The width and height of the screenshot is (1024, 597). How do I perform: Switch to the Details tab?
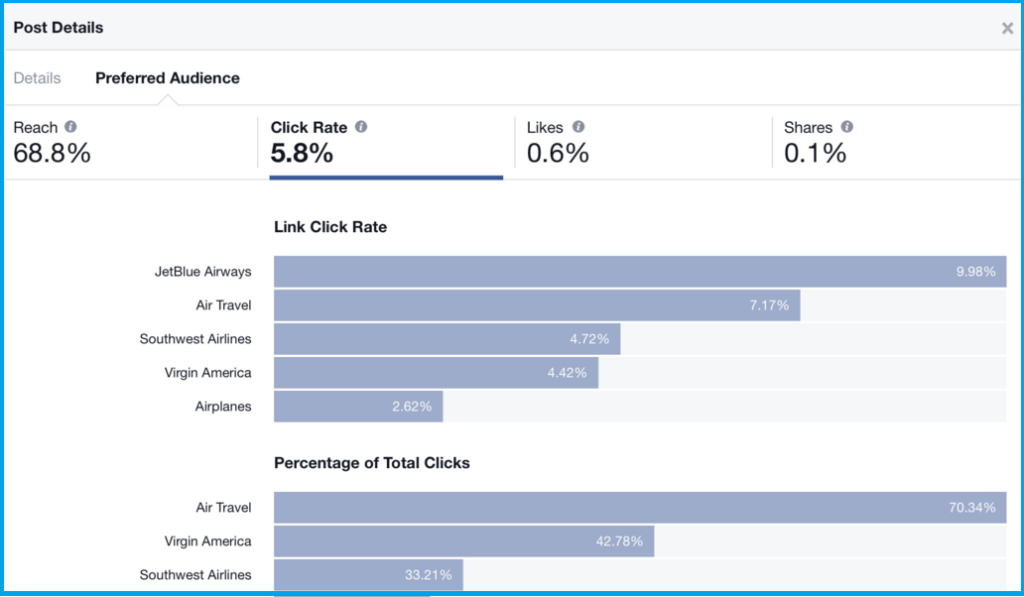click(x=37, y=78)
